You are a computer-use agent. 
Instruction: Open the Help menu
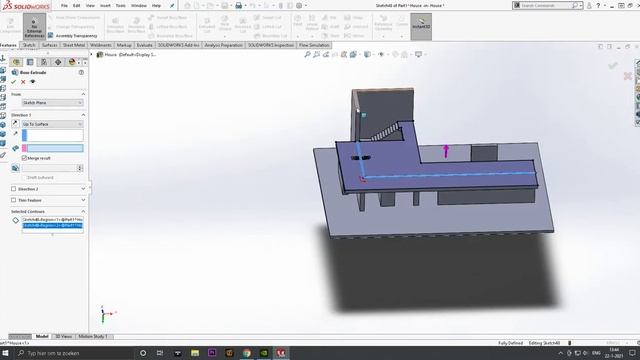click(156, 6)
